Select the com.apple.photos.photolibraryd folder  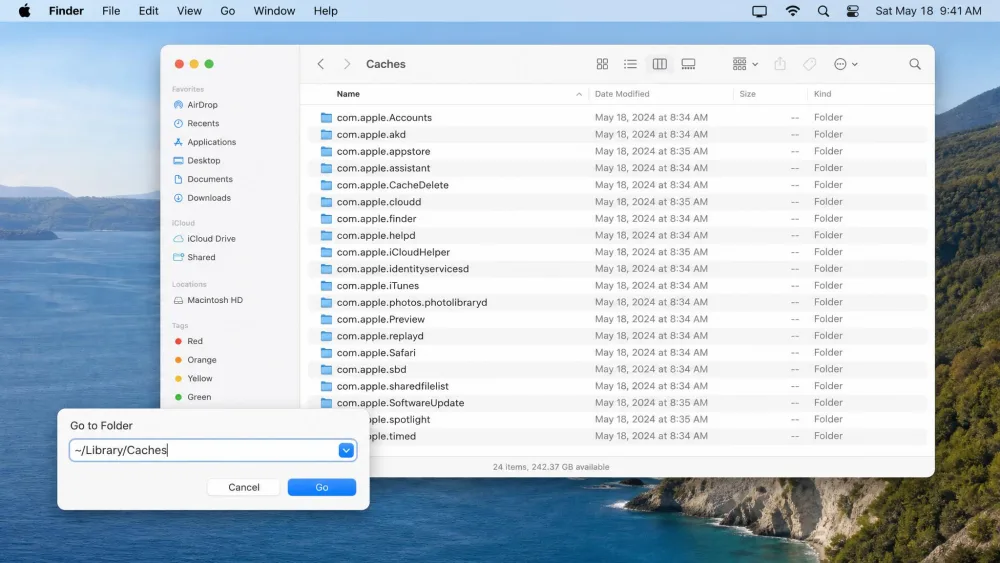[617, 302]
